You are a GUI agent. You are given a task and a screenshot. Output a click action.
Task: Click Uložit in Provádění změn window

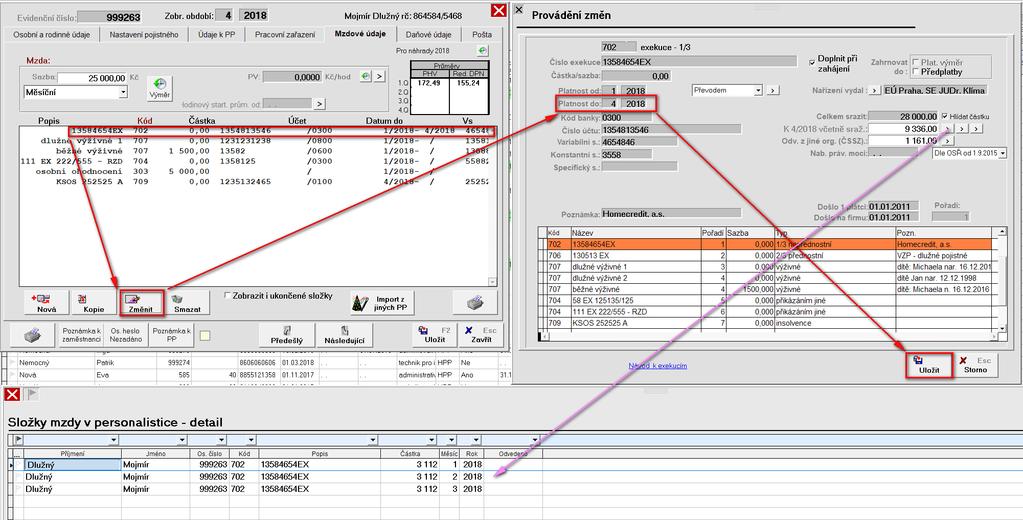point(928,365)
